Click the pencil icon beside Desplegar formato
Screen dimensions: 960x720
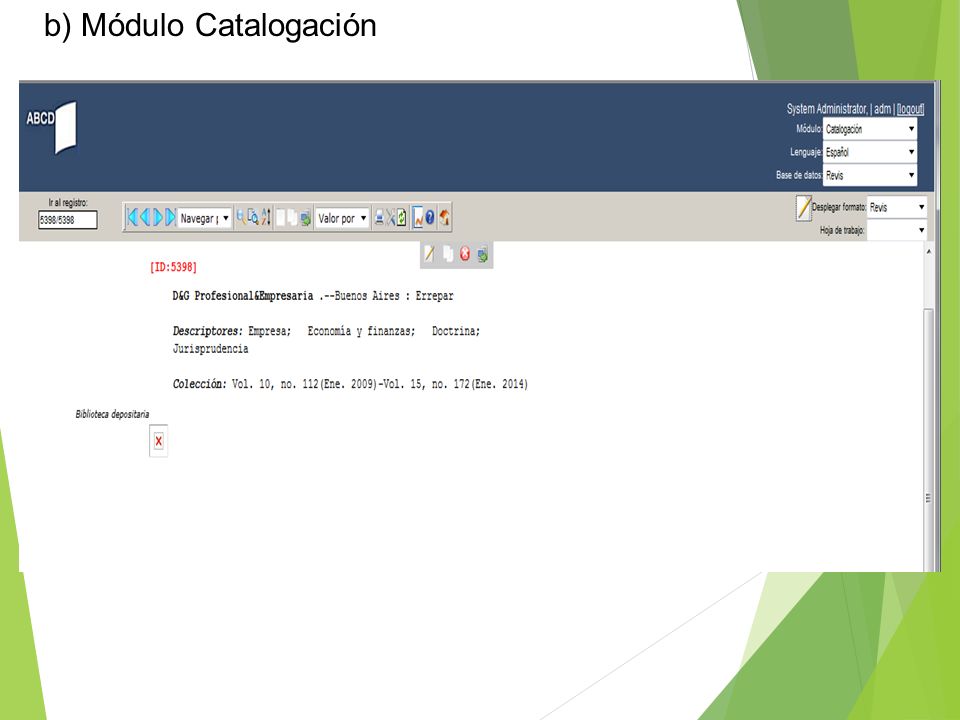(803, 208)
